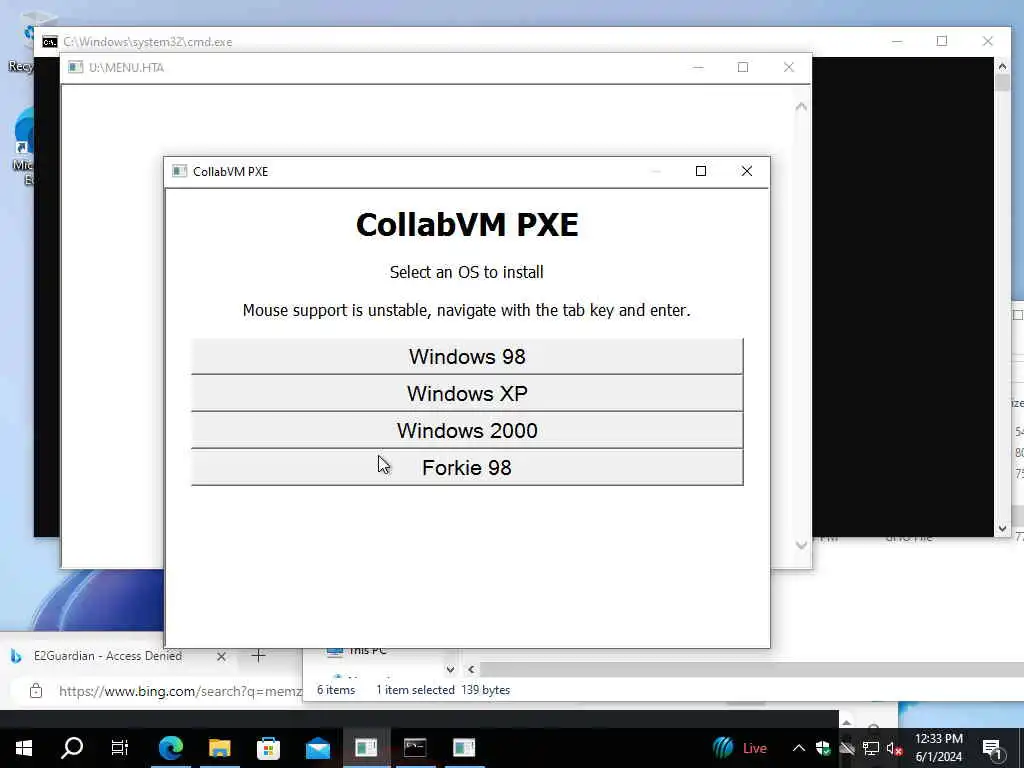Close the CollabVM PXE window

click(746, 171)
